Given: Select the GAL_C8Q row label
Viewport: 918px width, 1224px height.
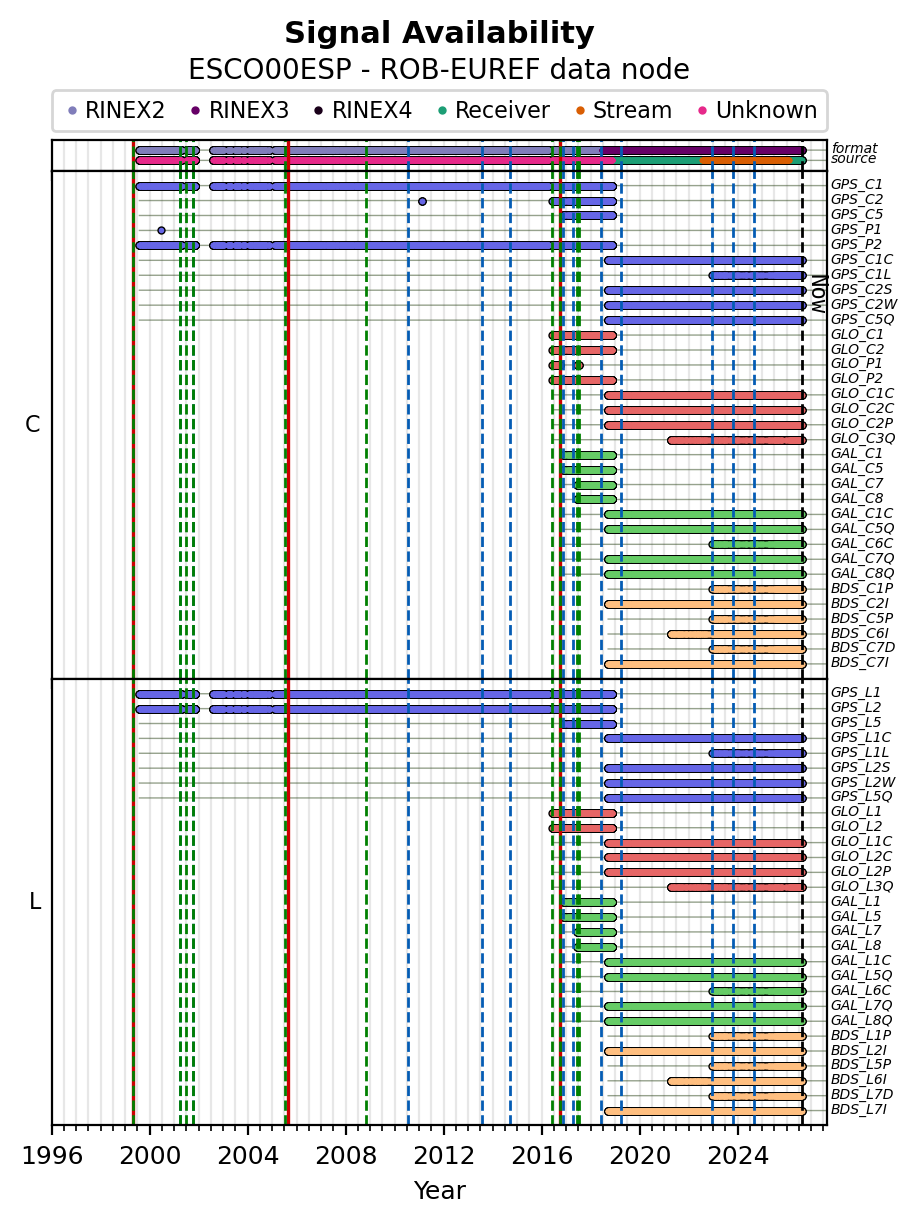Looking at the screenshot, I should click(x=862, y=573).
